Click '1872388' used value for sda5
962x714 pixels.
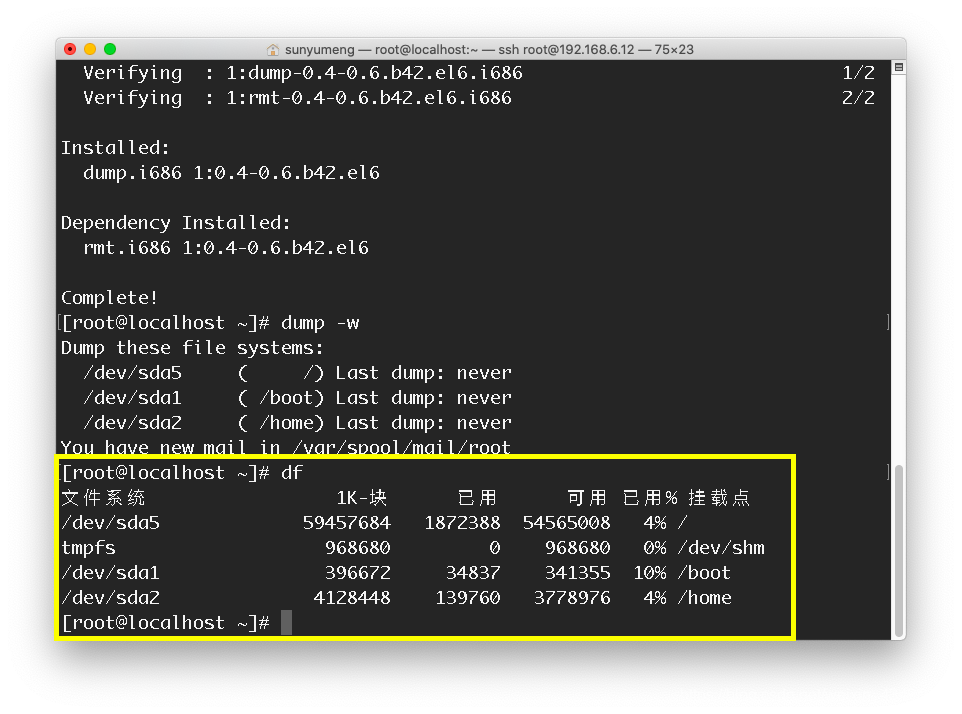pyautogui.click(x=463, y=523)
